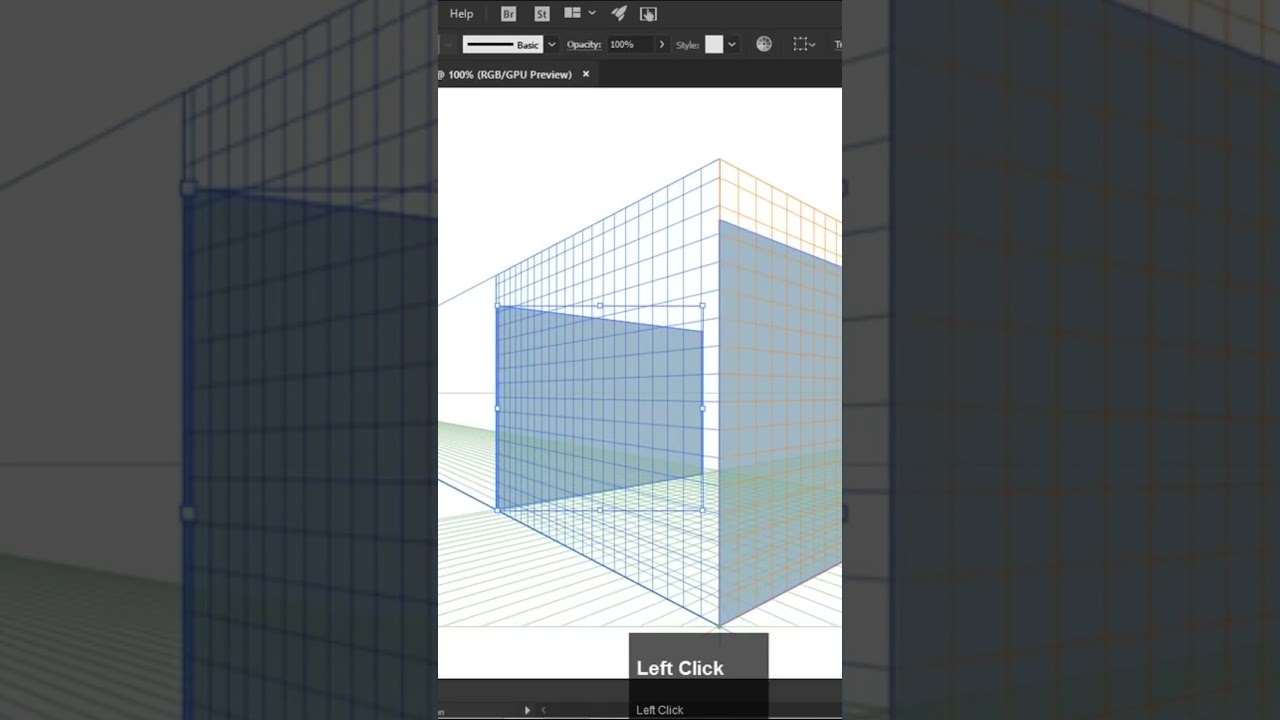The width and height of the screenshot is (1280, 720).
Task: Open the Recolor Artwork color wheel icon
Action: tap(764, 44)
